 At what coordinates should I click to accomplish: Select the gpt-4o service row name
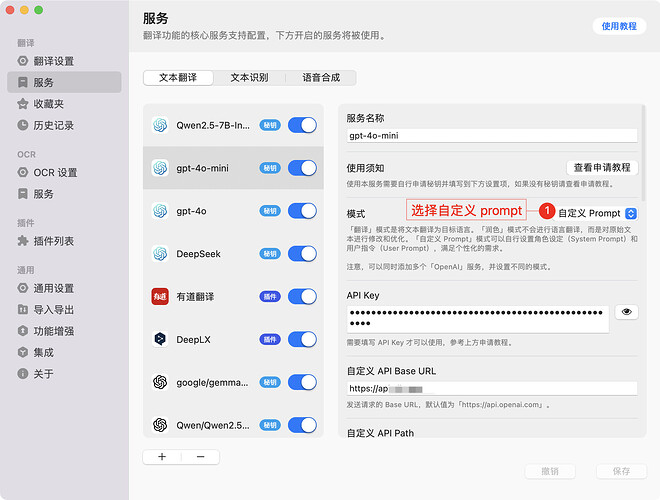pyautogui.click(x=191, y=211)
